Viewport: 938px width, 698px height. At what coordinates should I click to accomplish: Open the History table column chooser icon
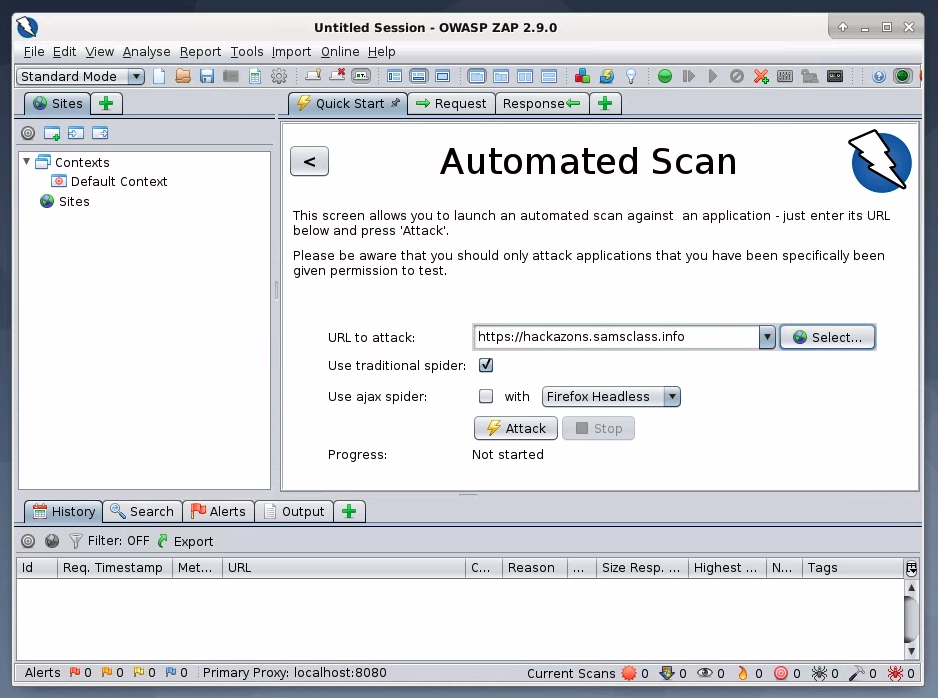(911, 568)
